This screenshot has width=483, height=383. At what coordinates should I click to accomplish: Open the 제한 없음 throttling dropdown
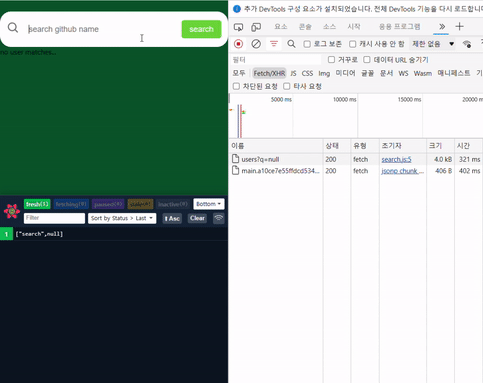point(433,44)
